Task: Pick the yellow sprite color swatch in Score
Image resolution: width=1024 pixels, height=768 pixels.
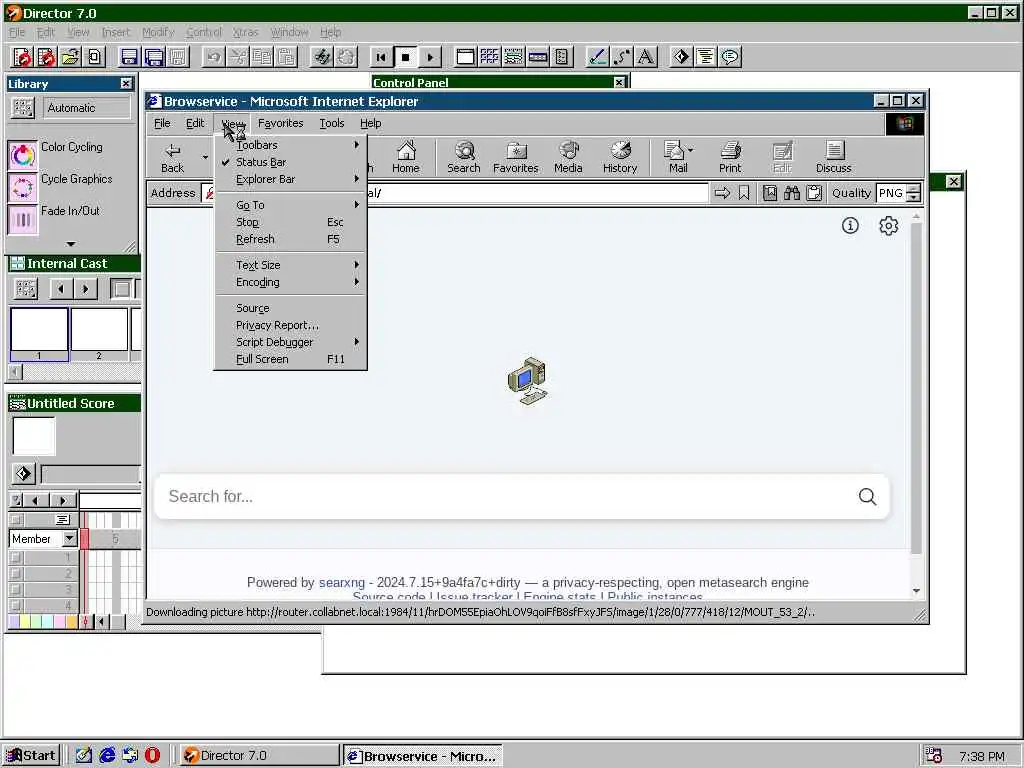Action: [x=25, y=622]
